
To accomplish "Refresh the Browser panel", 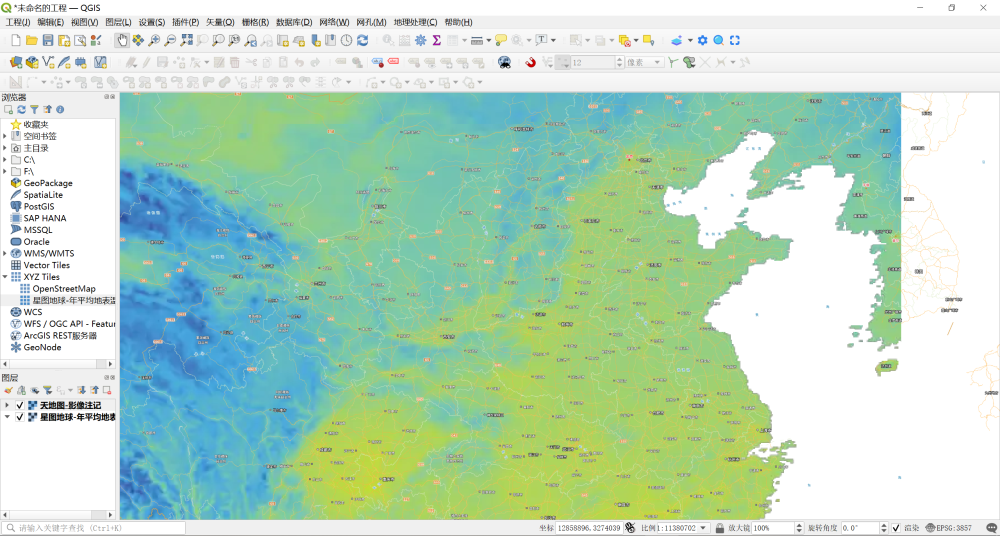I will pyautogui.click(x=22, y=110).
